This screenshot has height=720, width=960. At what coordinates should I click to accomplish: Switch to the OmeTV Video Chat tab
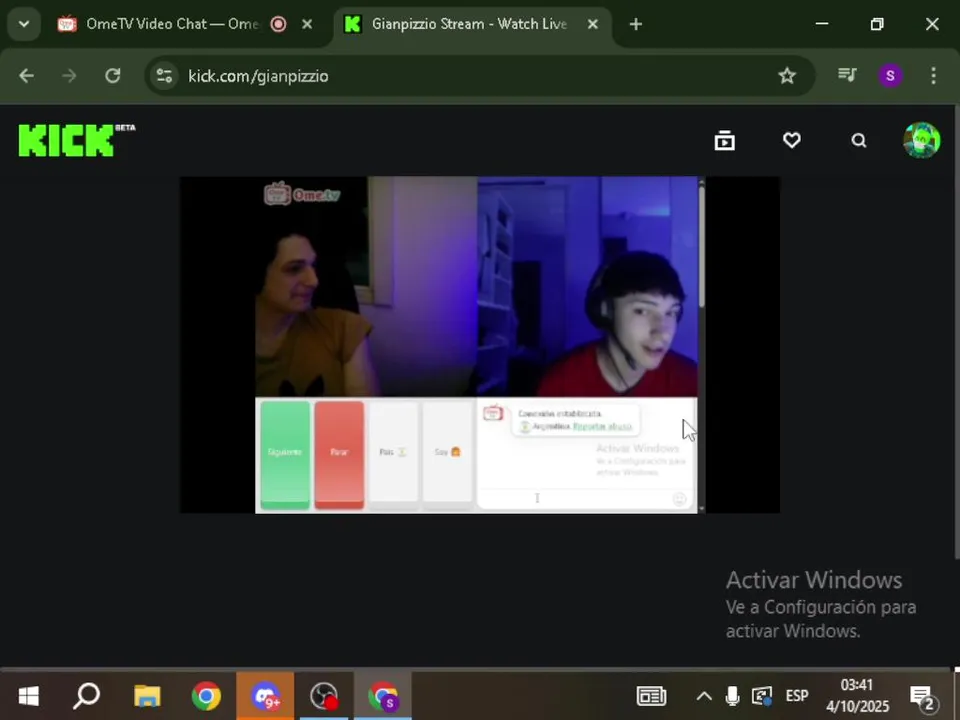pos(173,24)
